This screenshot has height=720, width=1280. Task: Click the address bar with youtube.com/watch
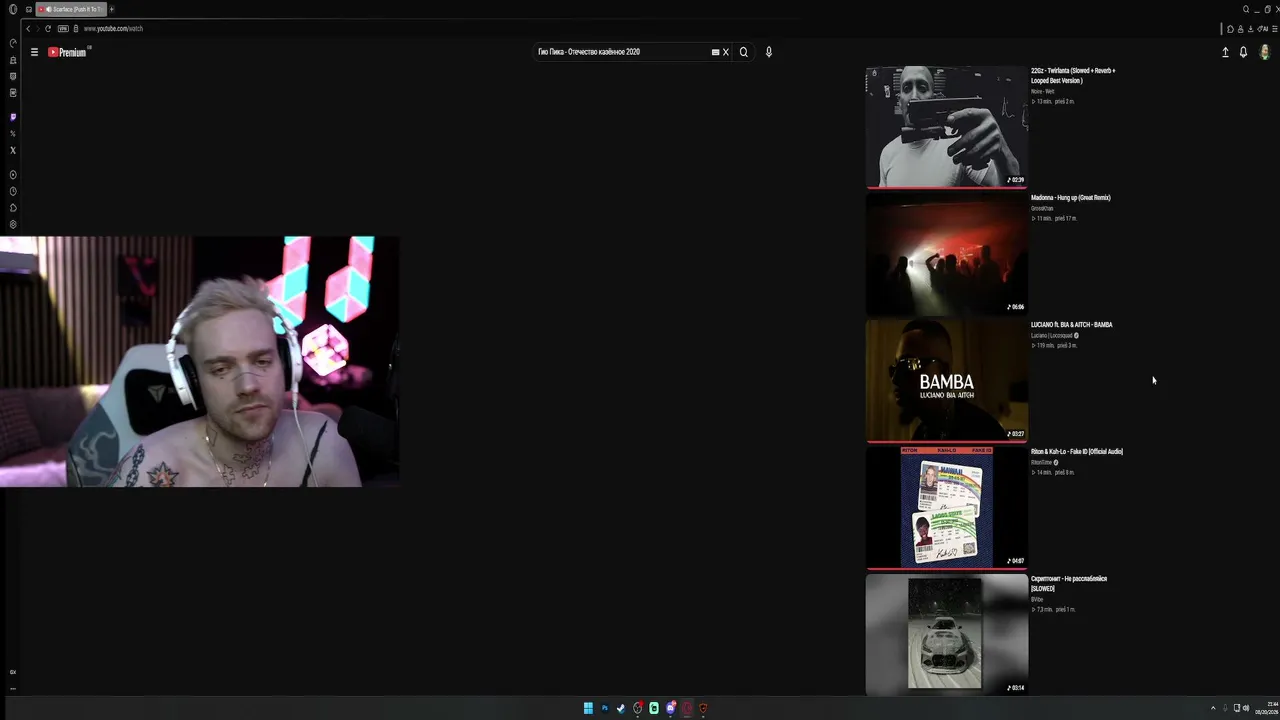[x=113, y=29]
